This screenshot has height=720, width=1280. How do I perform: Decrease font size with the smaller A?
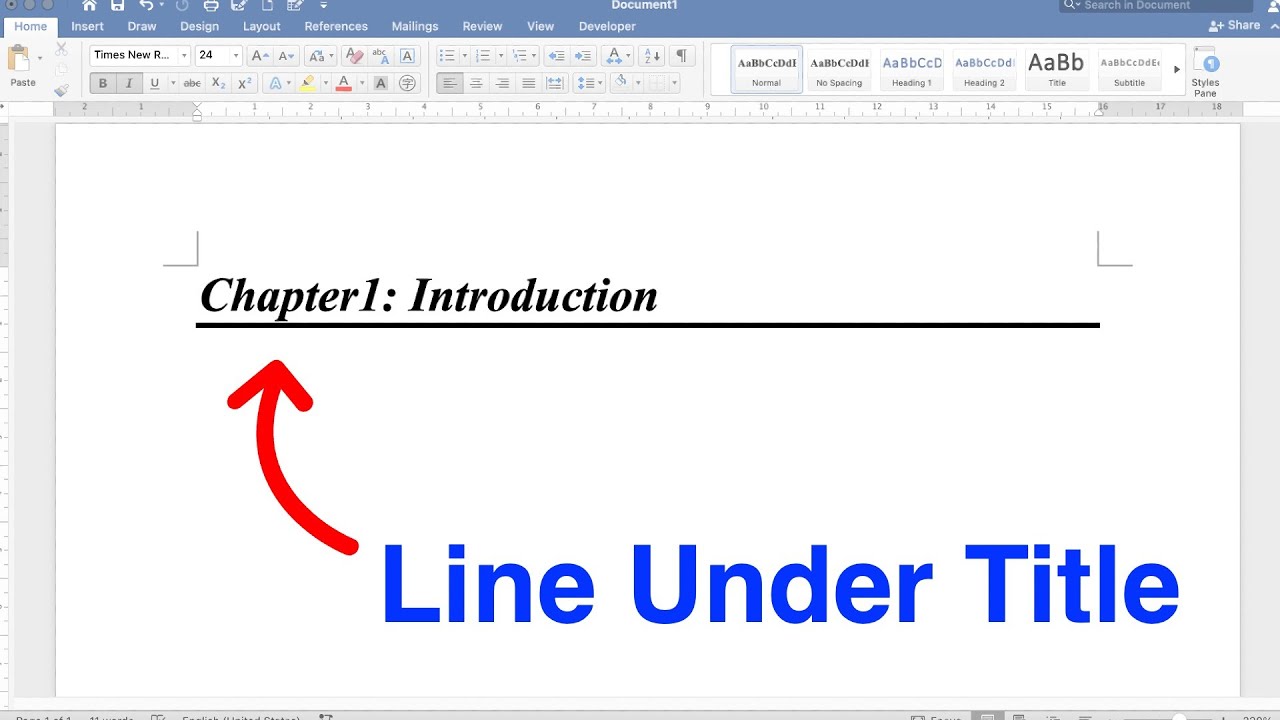[287, 56]
